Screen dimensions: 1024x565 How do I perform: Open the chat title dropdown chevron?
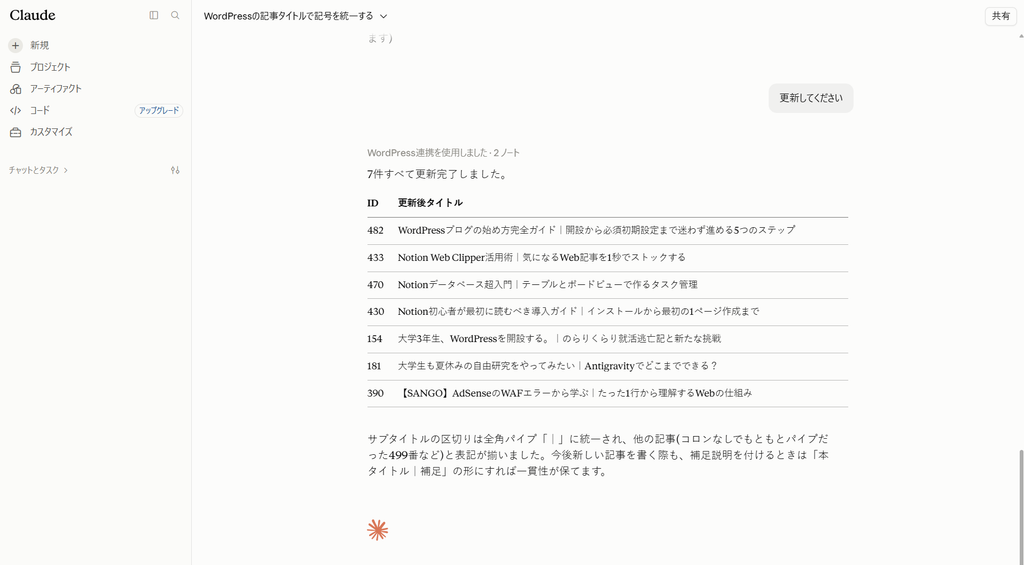click(x=383, y=16)
